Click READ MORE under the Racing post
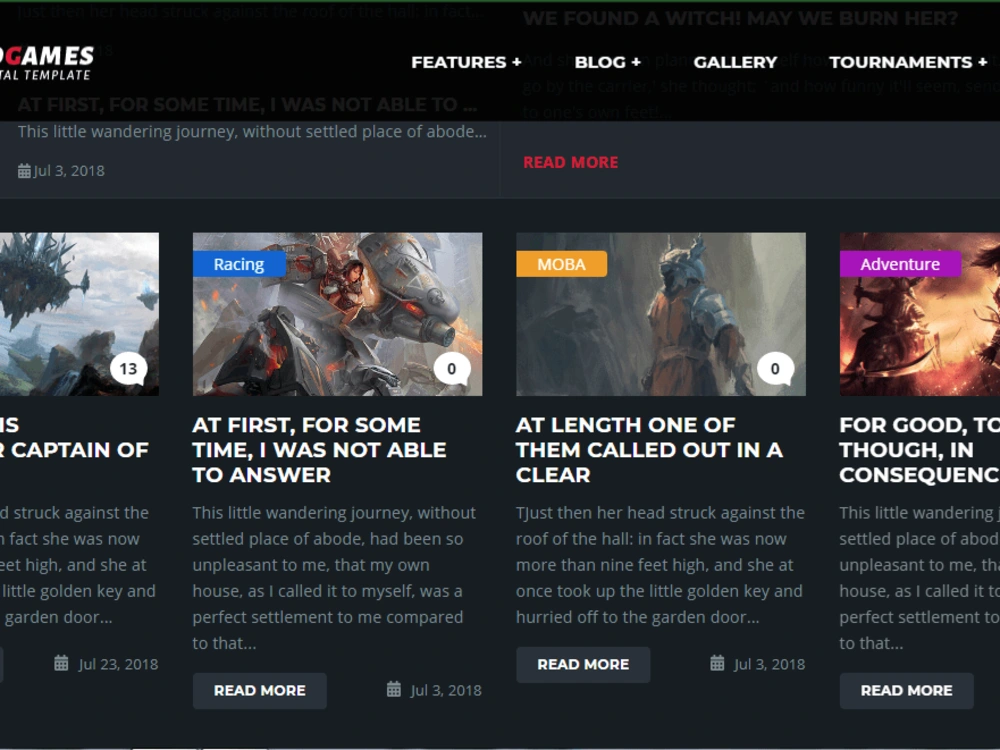Image resolution: width=1000 pixels, height=750 pixels. (x=260, y=691)
